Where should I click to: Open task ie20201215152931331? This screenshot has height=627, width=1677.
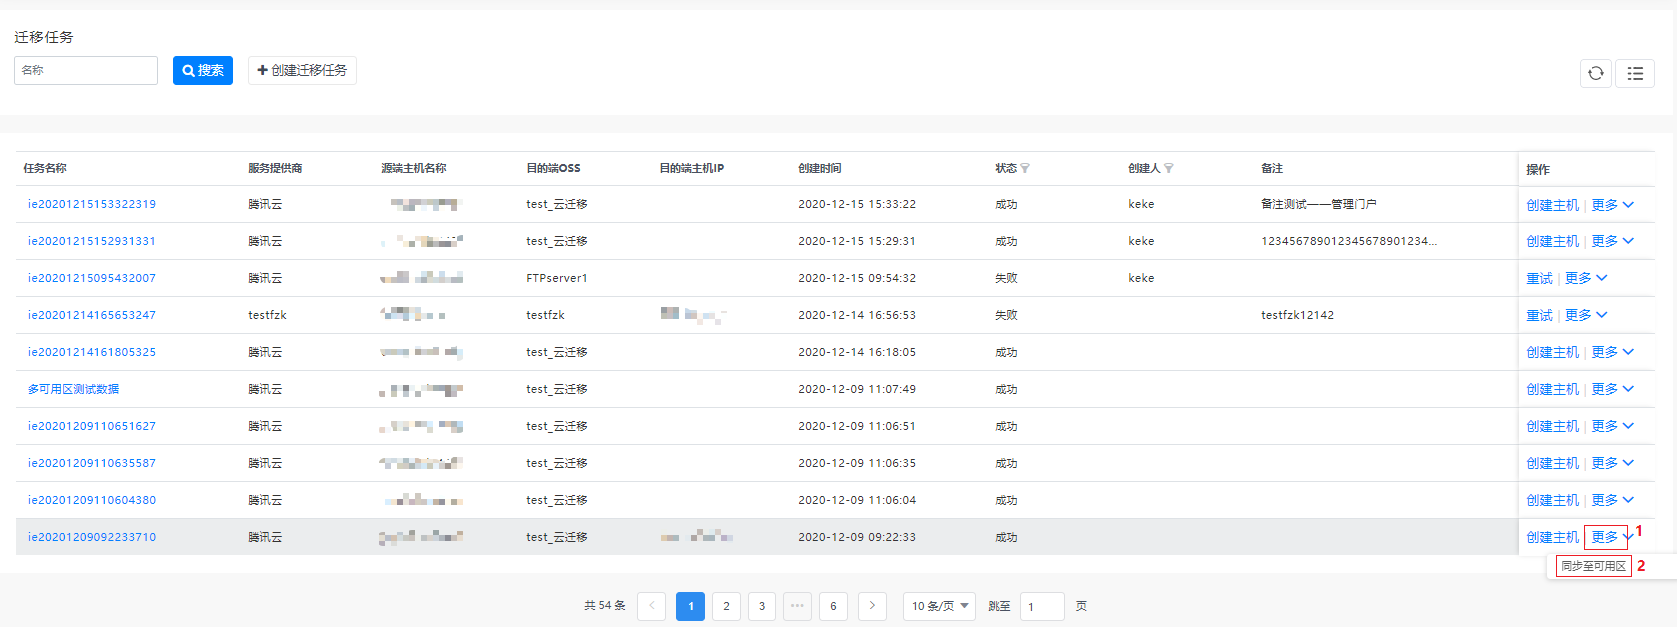pyautogui.click(x=92, y=241)
